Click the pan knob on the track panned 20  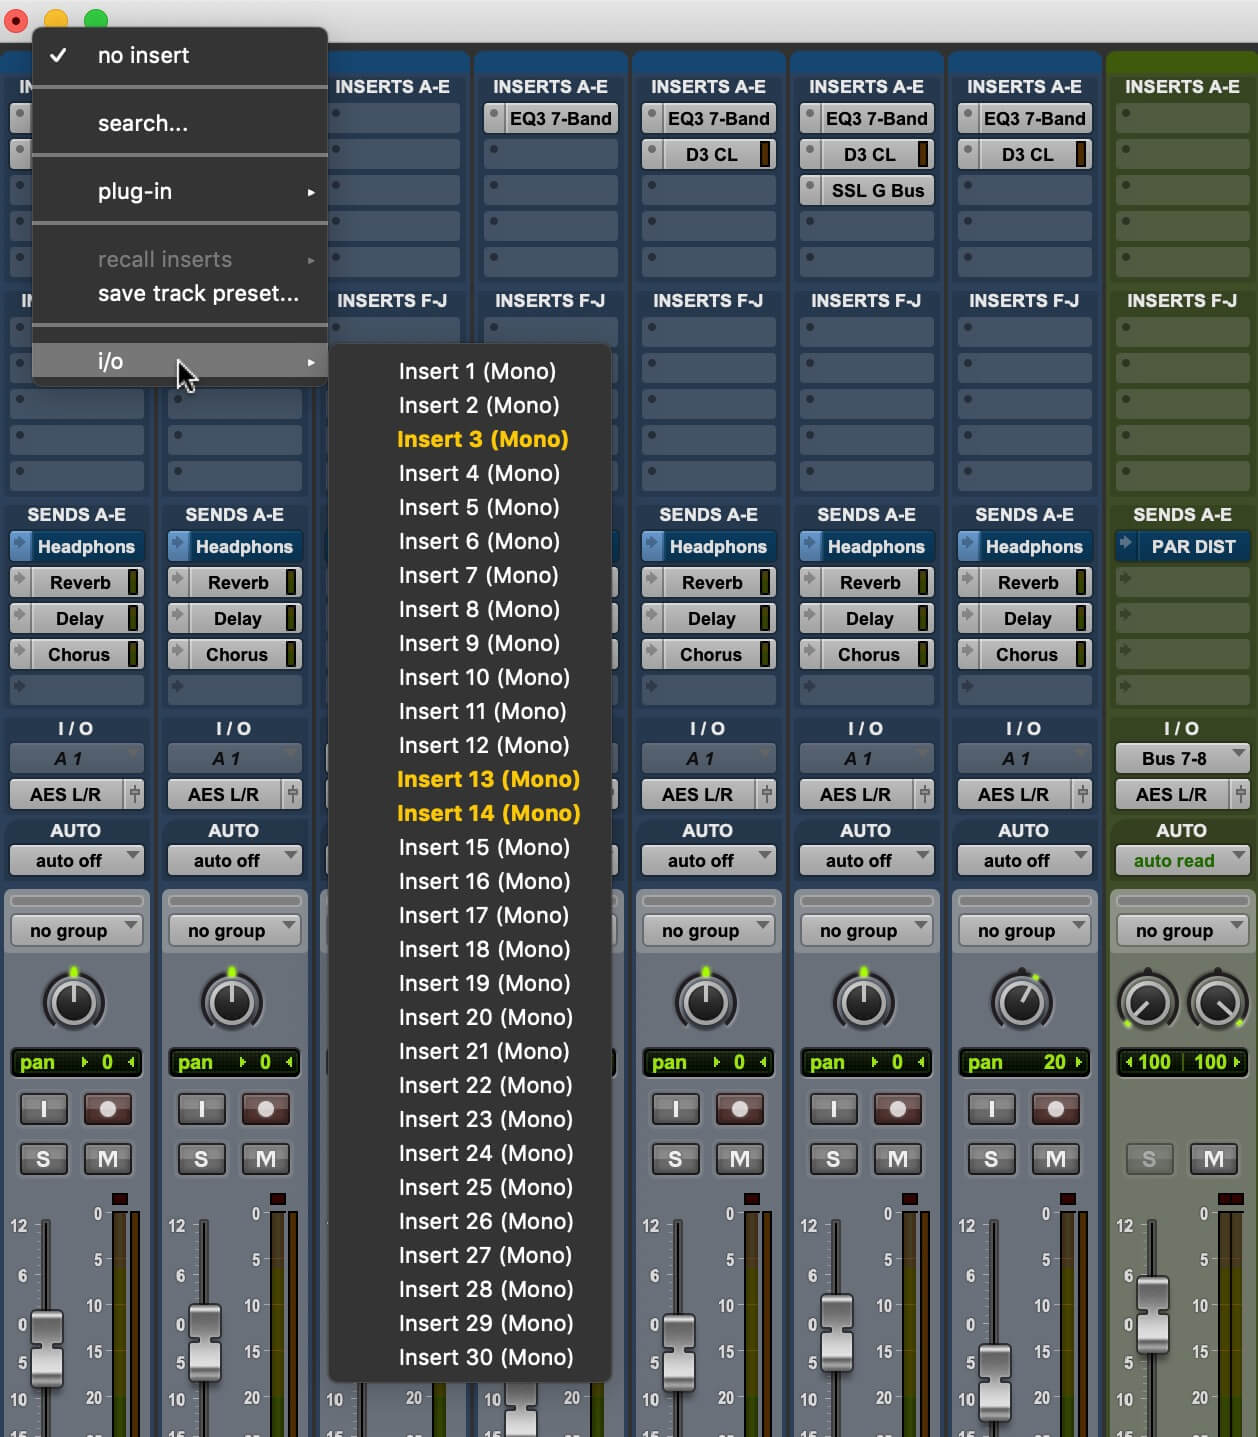1022,1001
